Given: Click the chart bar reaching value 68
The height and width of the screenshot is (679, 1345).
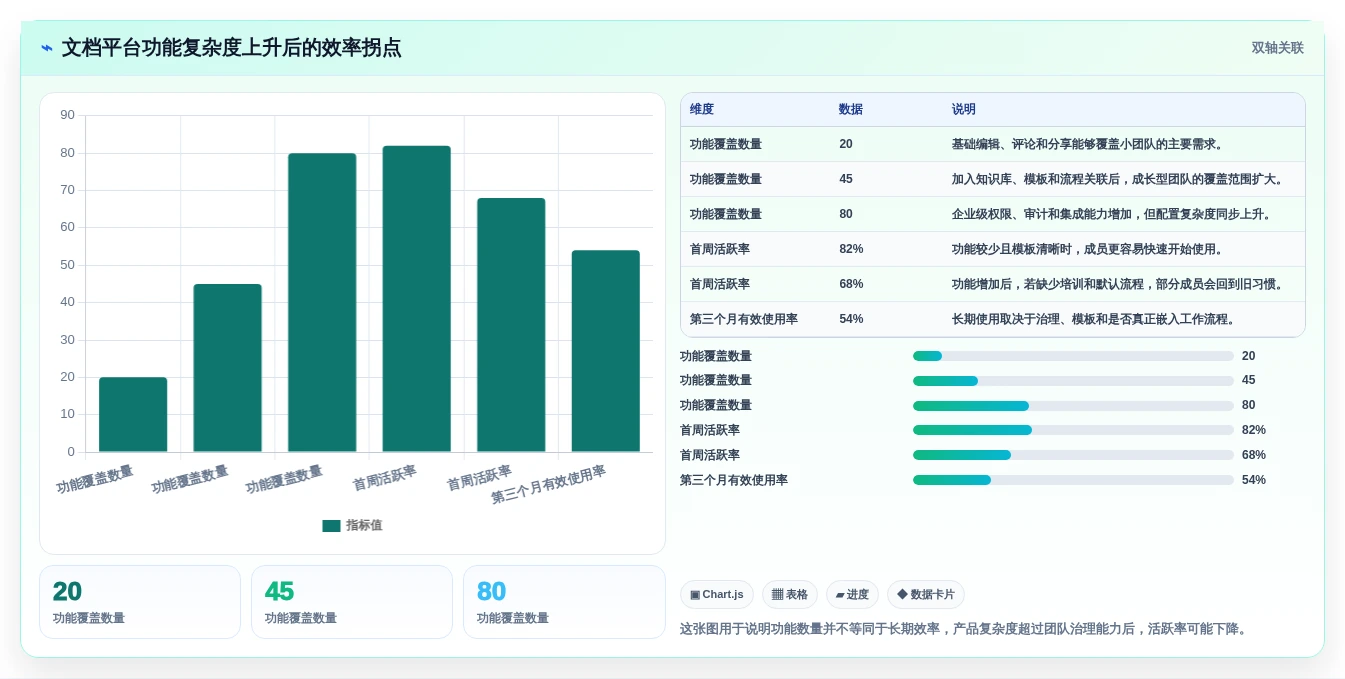Looking at the screenshot, I should (511, 325).
